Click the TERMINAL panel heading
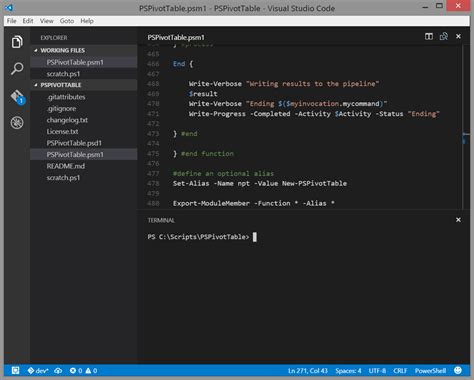Viewport: 474px width, 380px height. coord(161,220)
